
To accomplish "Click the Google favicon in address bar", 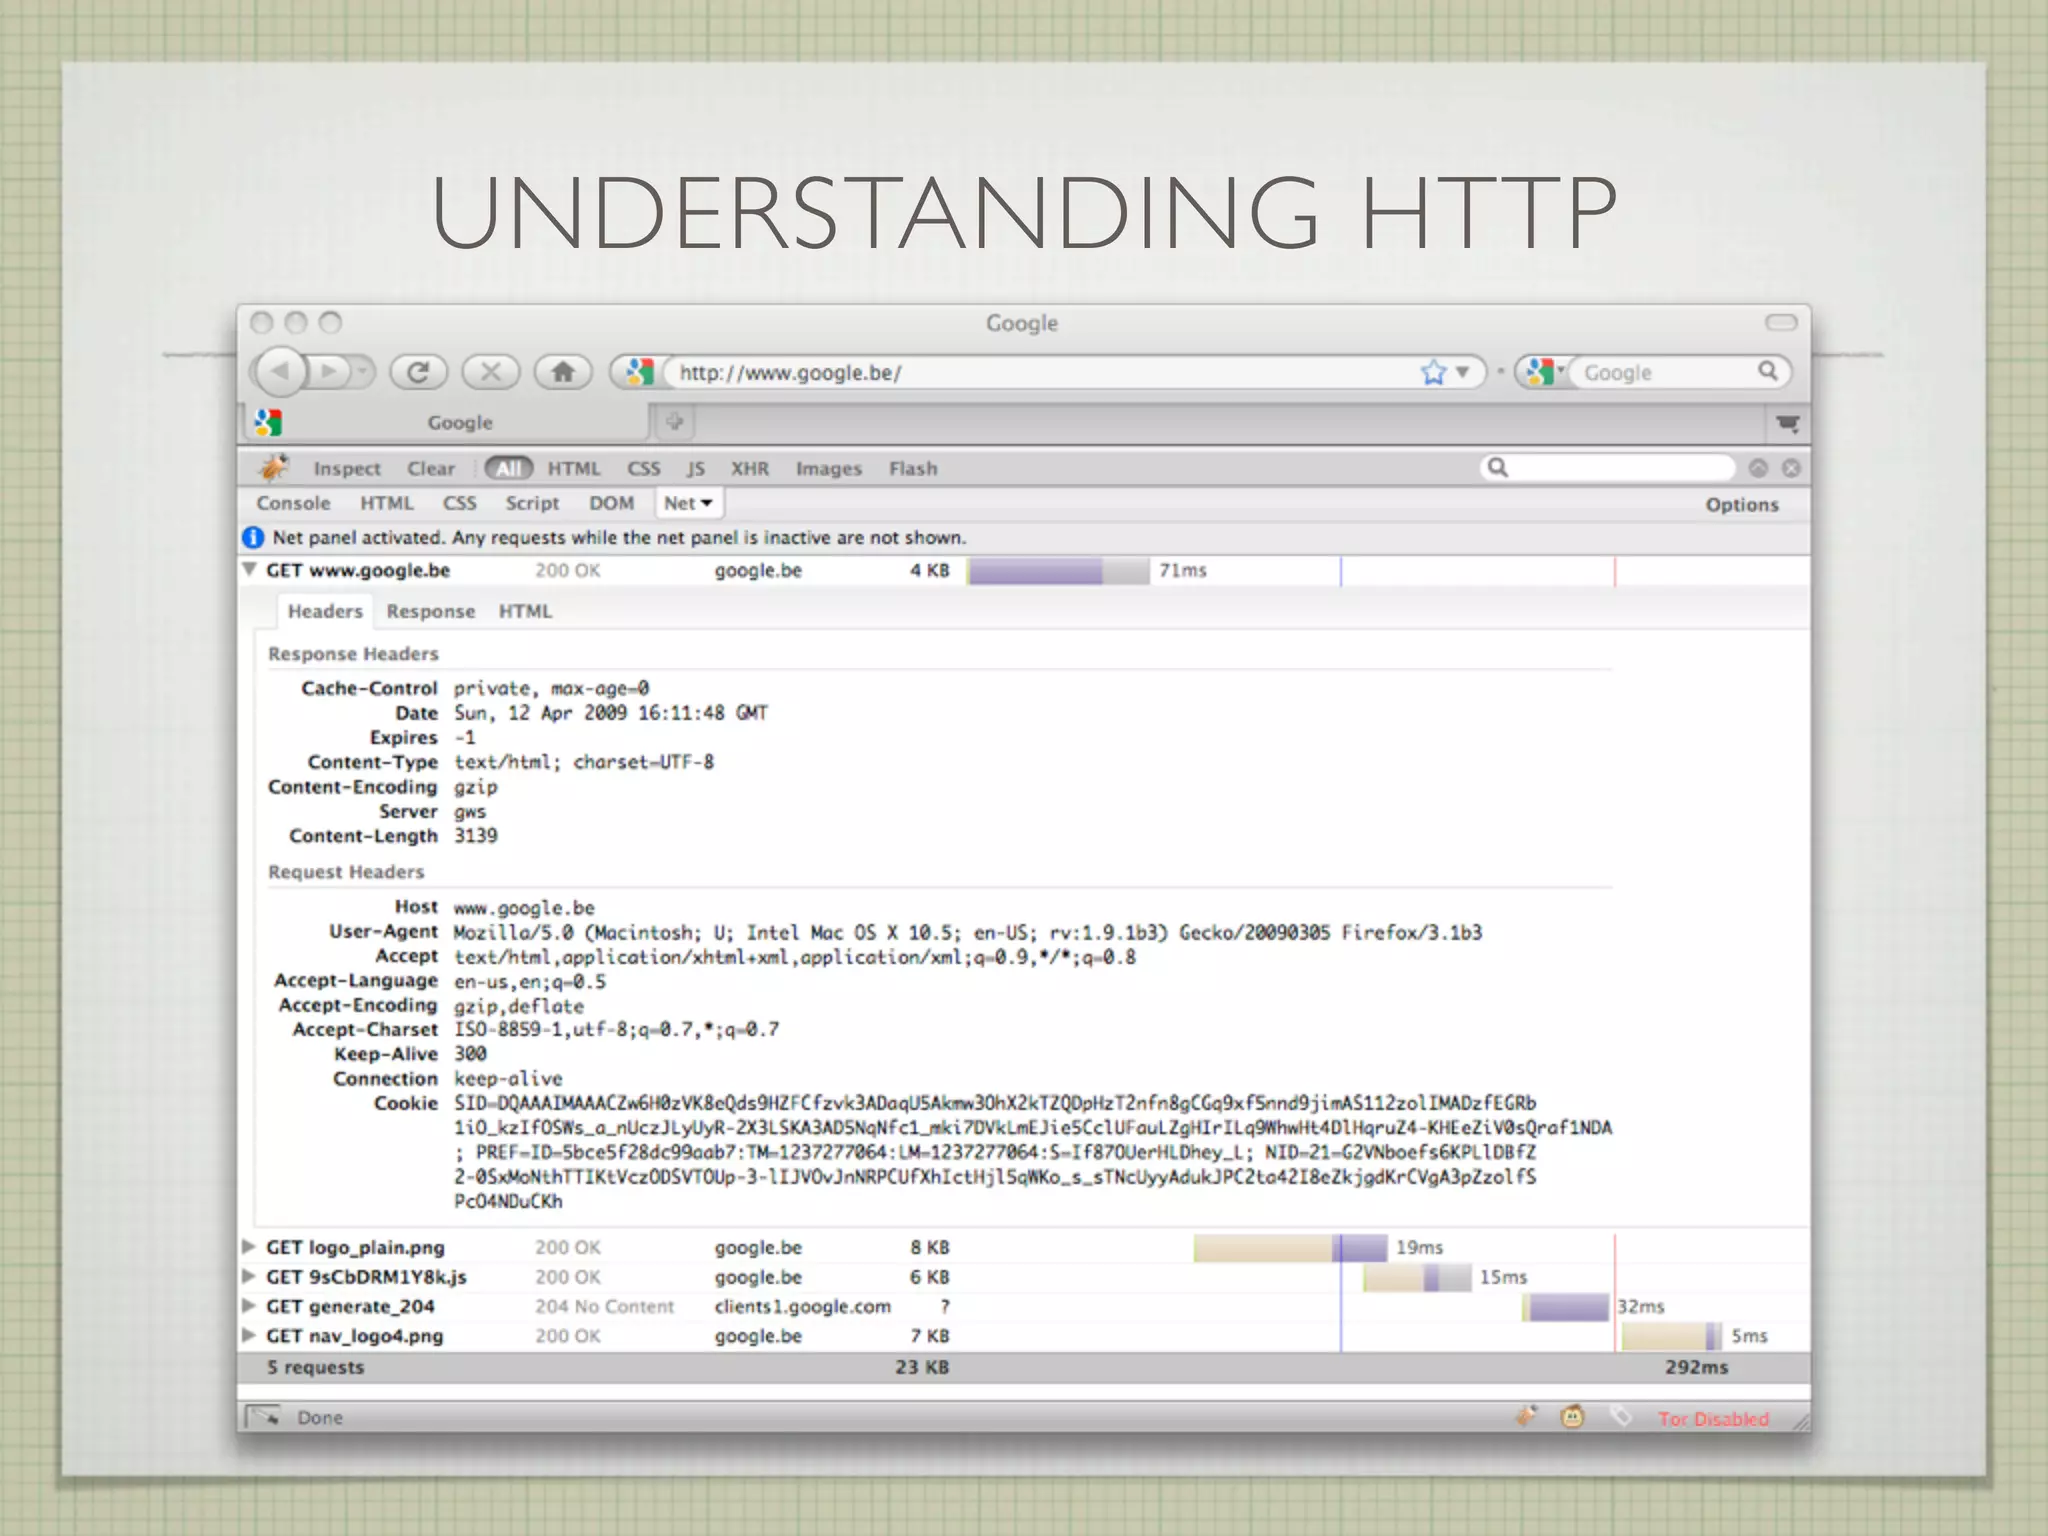I will pyautogui.click(x=638, y=372).
